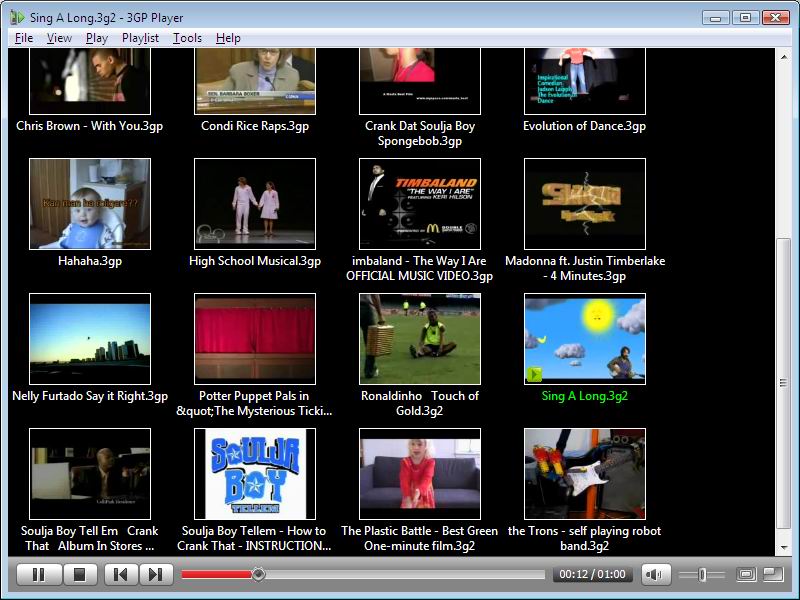Choose the Soulja Boy Tellem logo thumbnail

[x=255, y=474]
